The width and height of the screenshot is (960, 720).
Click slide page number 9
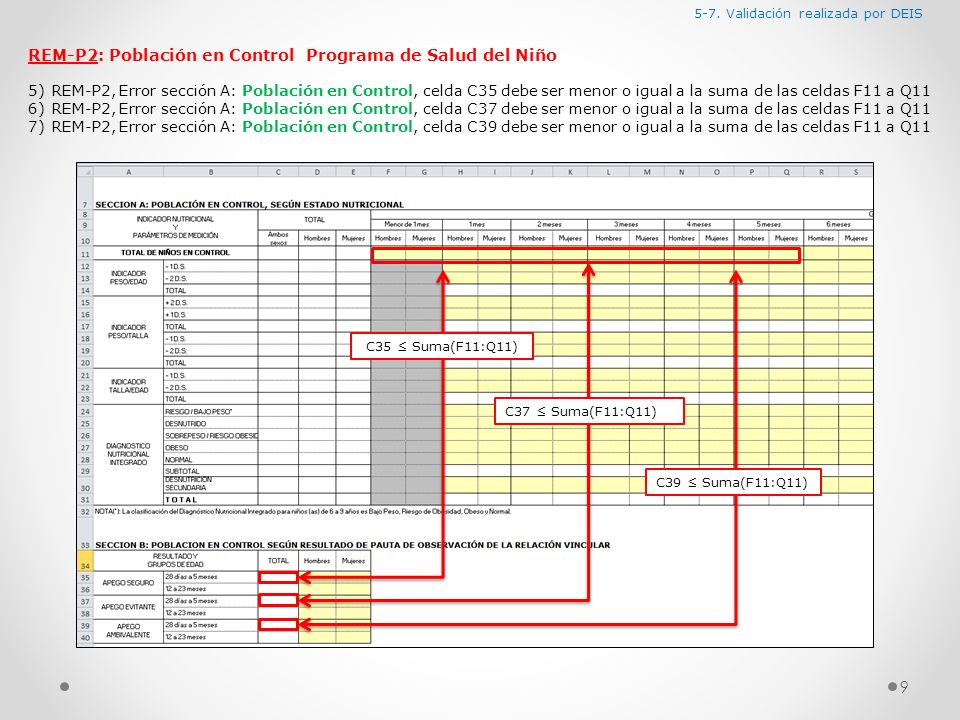coord(904,687)
